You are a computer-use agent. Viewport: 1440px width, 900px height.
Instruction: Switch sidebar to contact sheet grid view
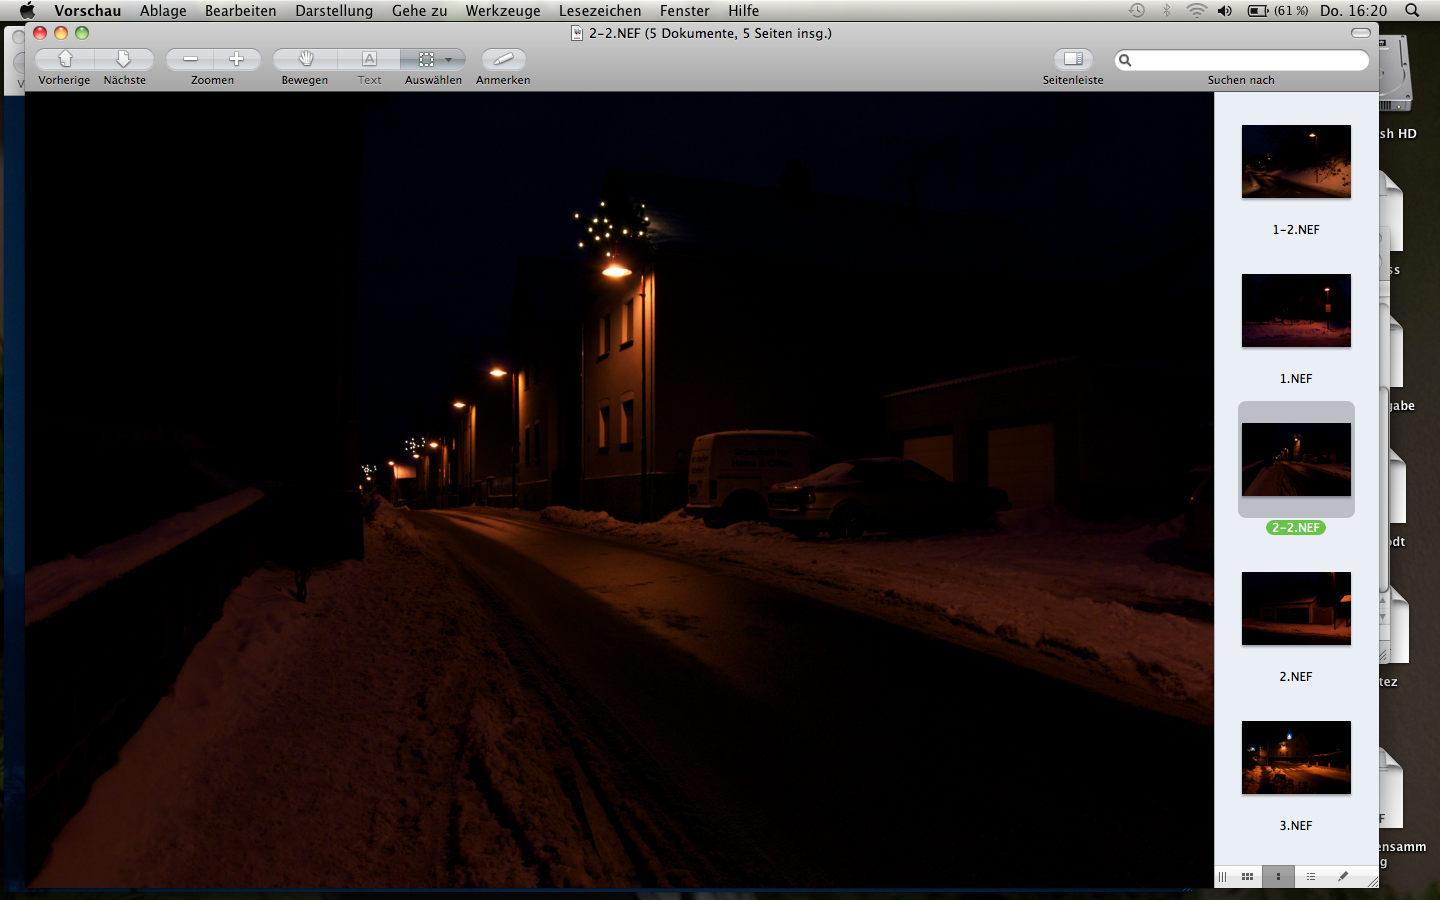point(1247,877)
